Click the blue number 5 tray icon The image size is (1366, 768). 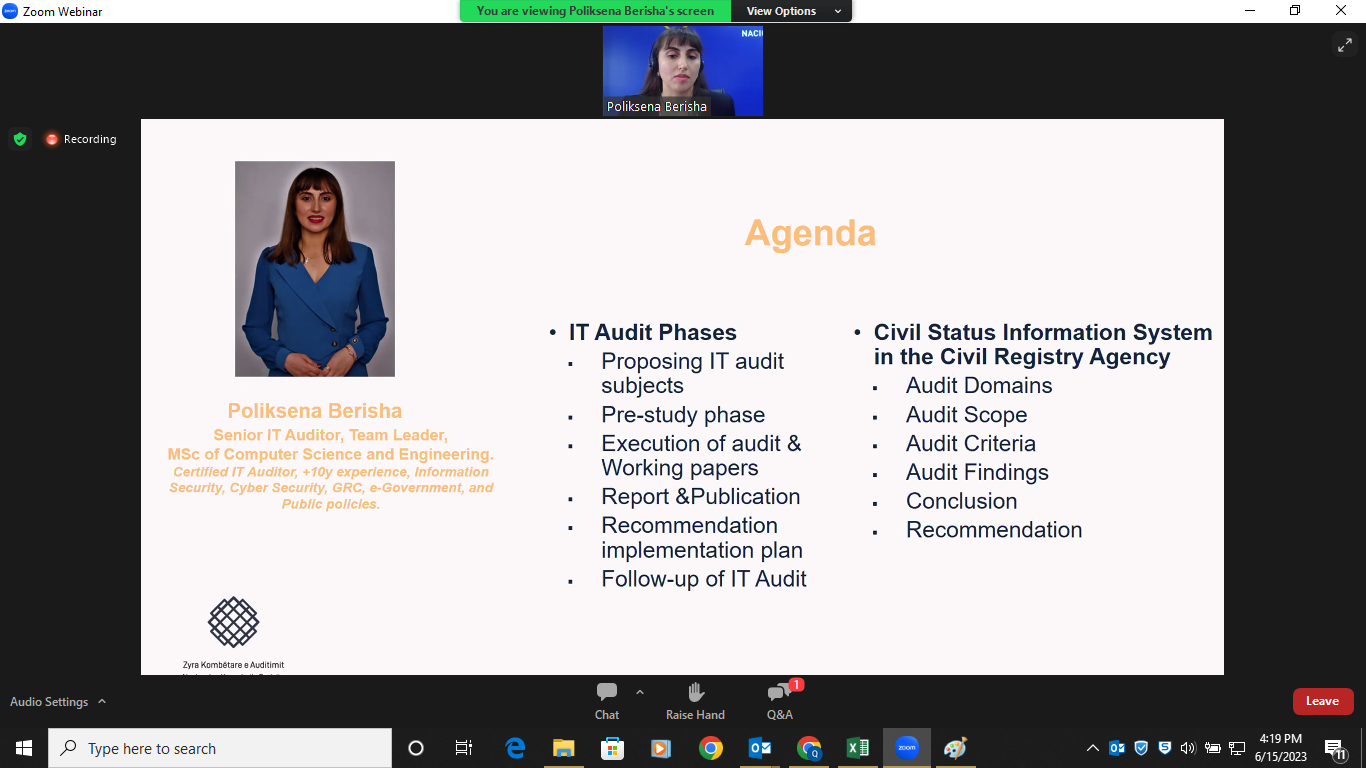(x=1165, y=748)
